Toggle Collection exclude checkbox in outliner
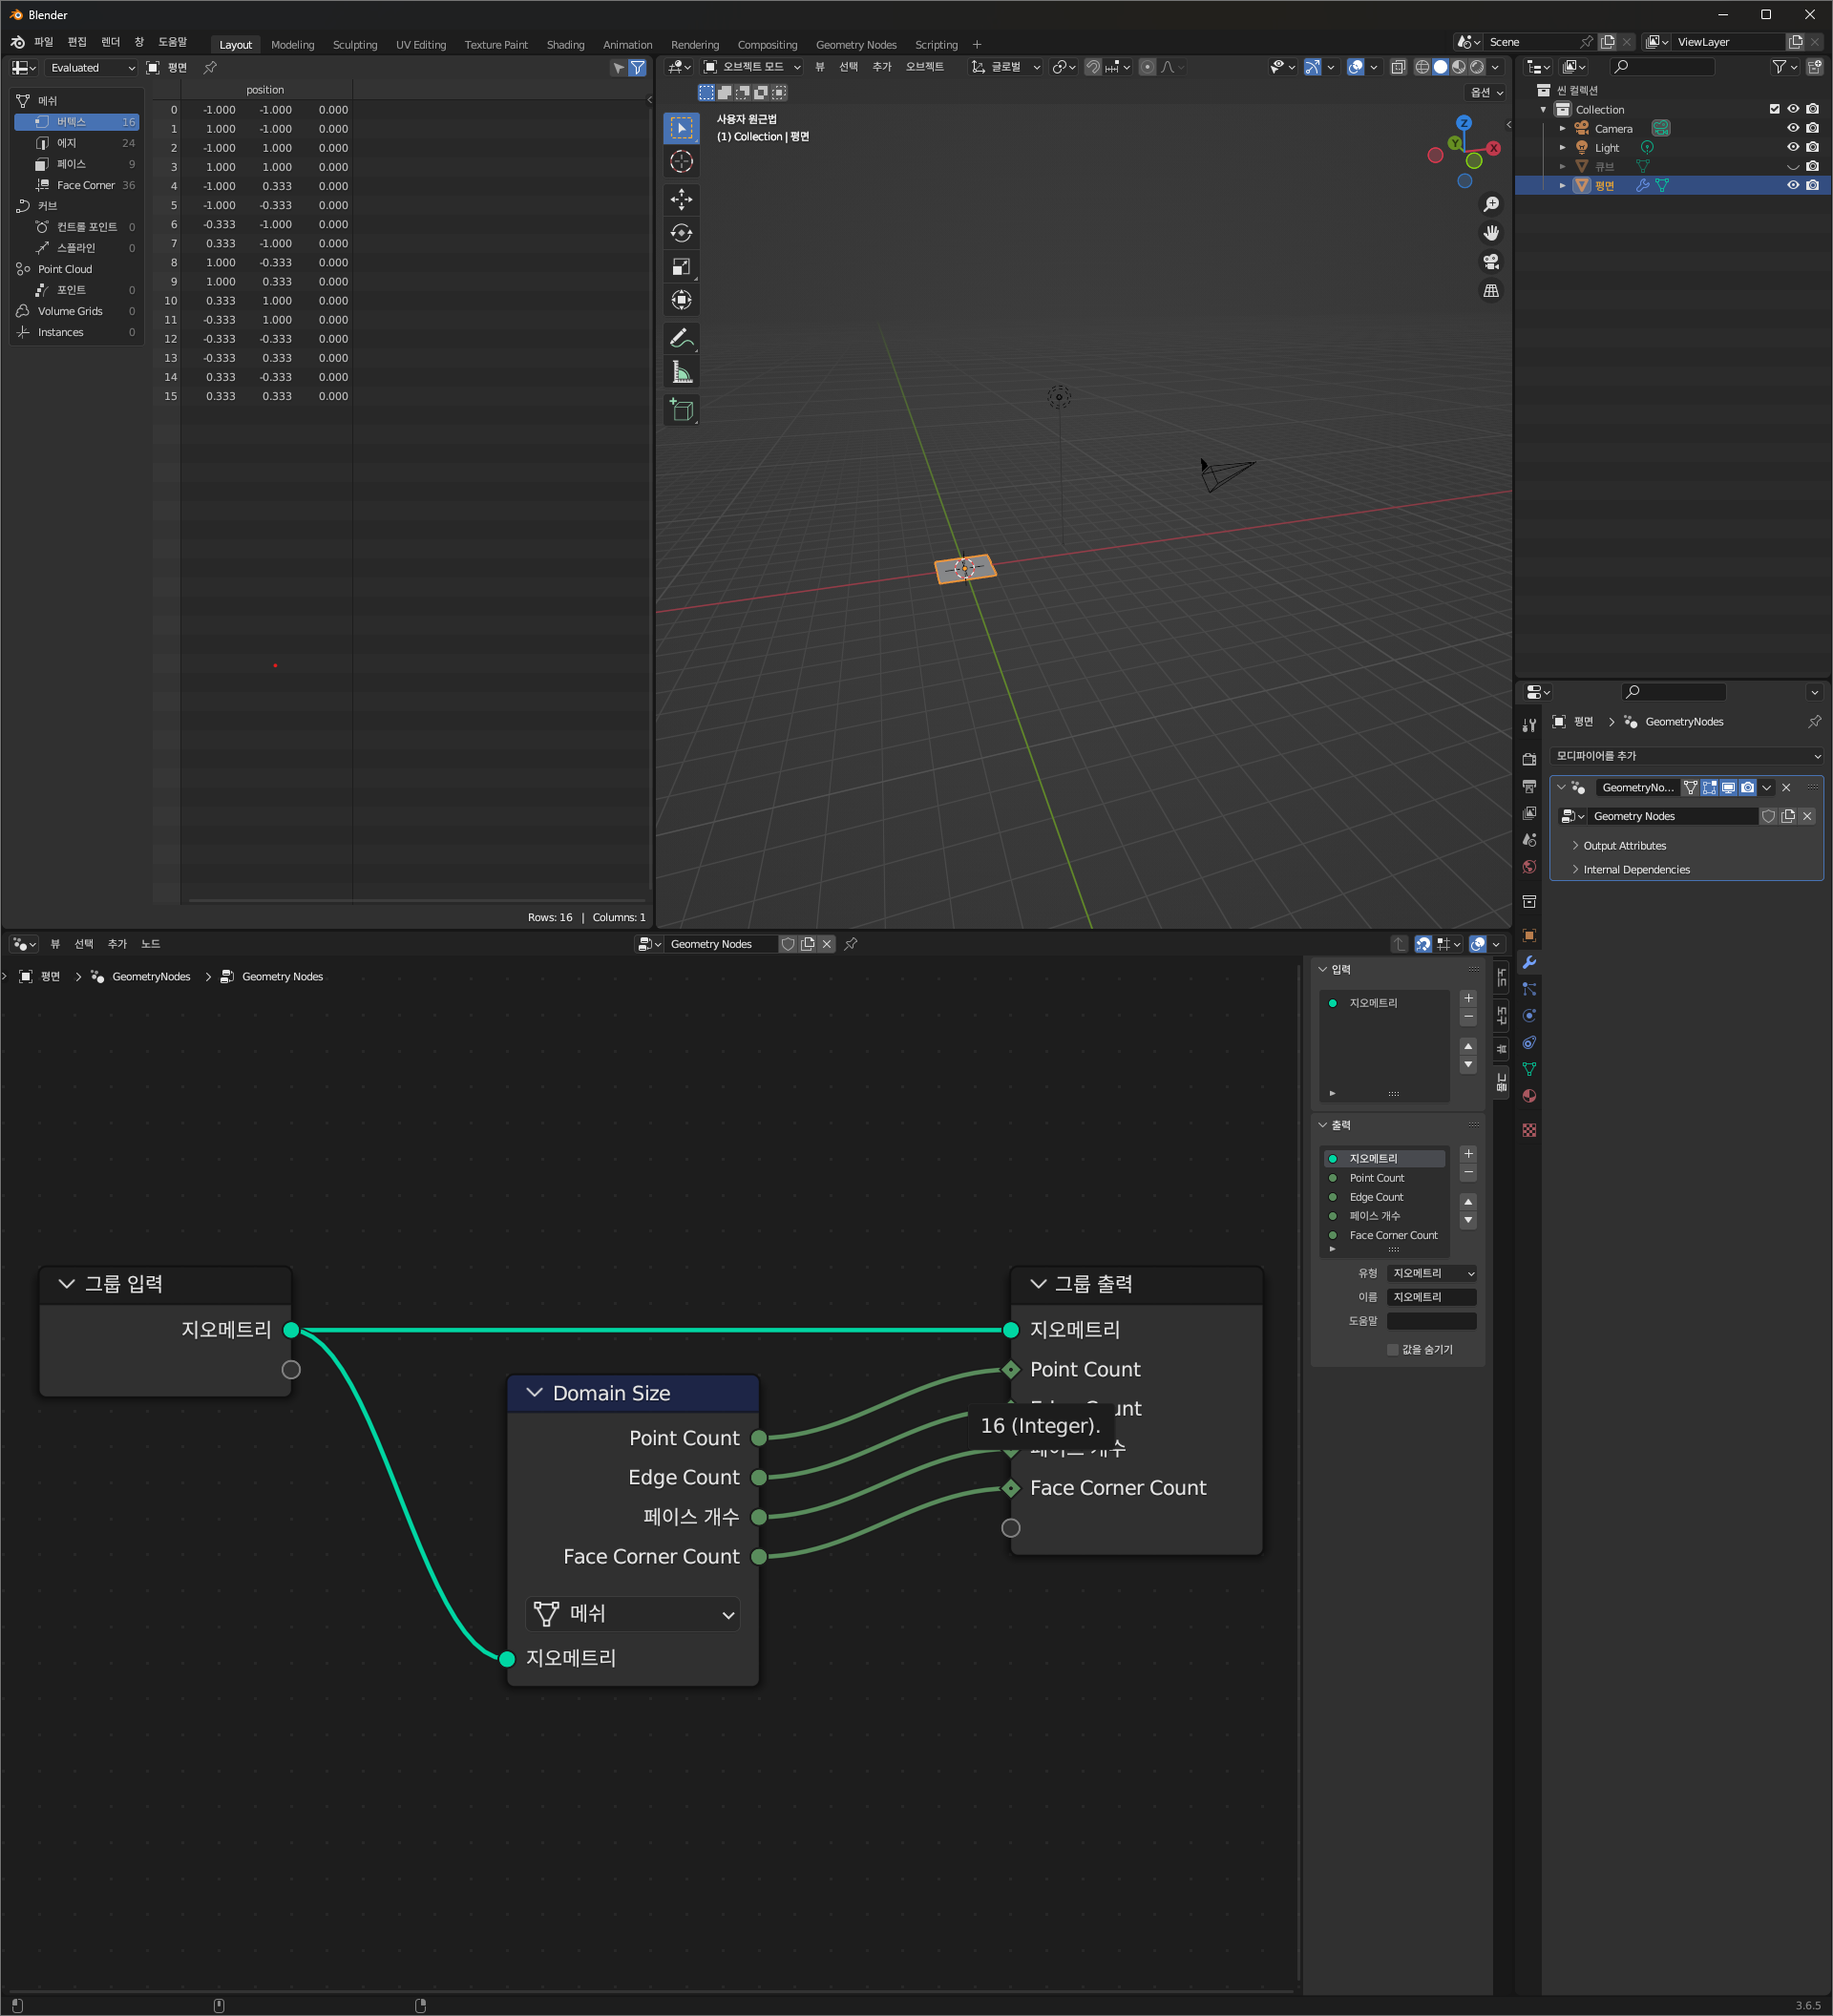Image resolution: width=1833 pixels, height=2016 pixels. [x=1774, y=109]
